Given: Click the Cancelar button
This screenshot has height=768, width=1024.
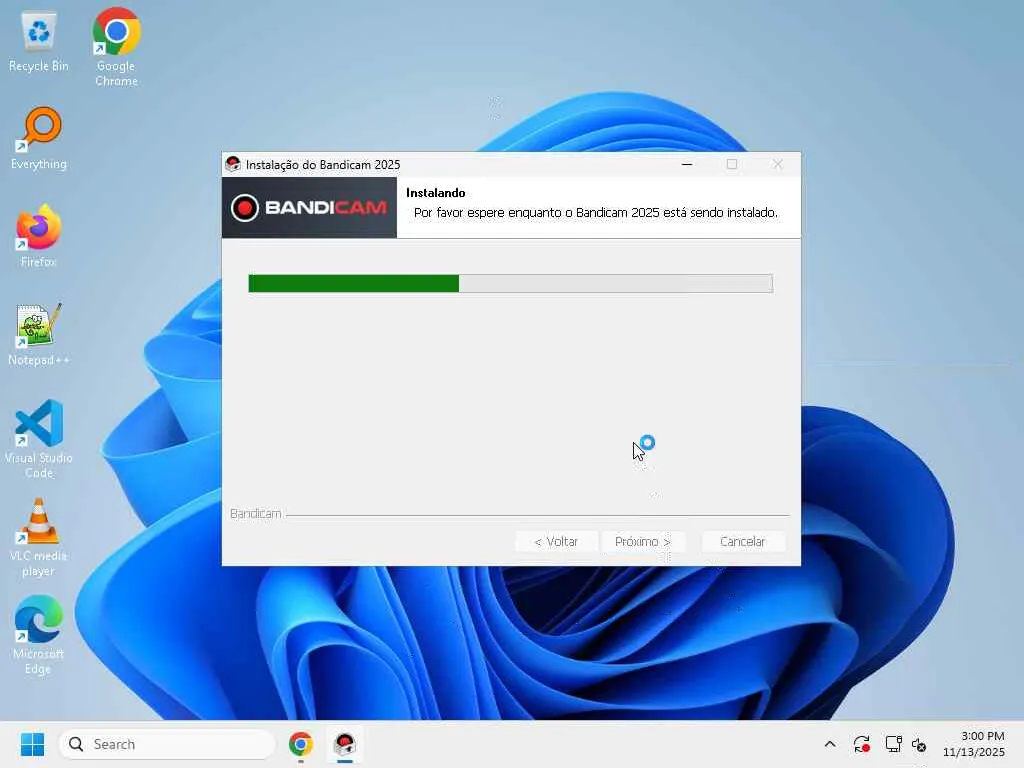Looking at the screenshot, I should click(x=743, y=541).
